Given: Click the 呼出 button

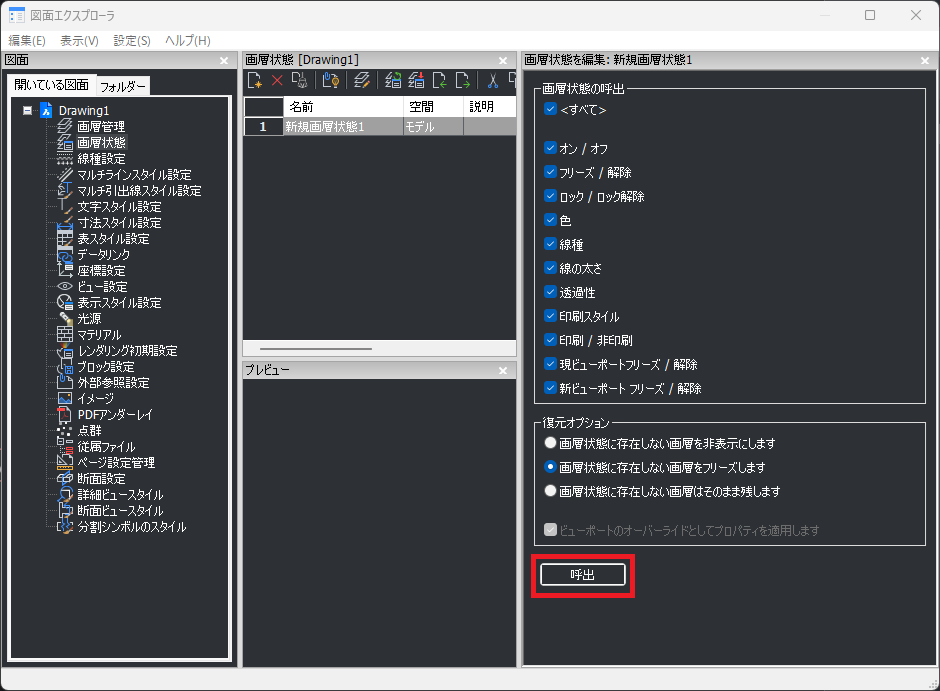Looking at the screenshot, I should pyautogui.click(x=583, y=574).
